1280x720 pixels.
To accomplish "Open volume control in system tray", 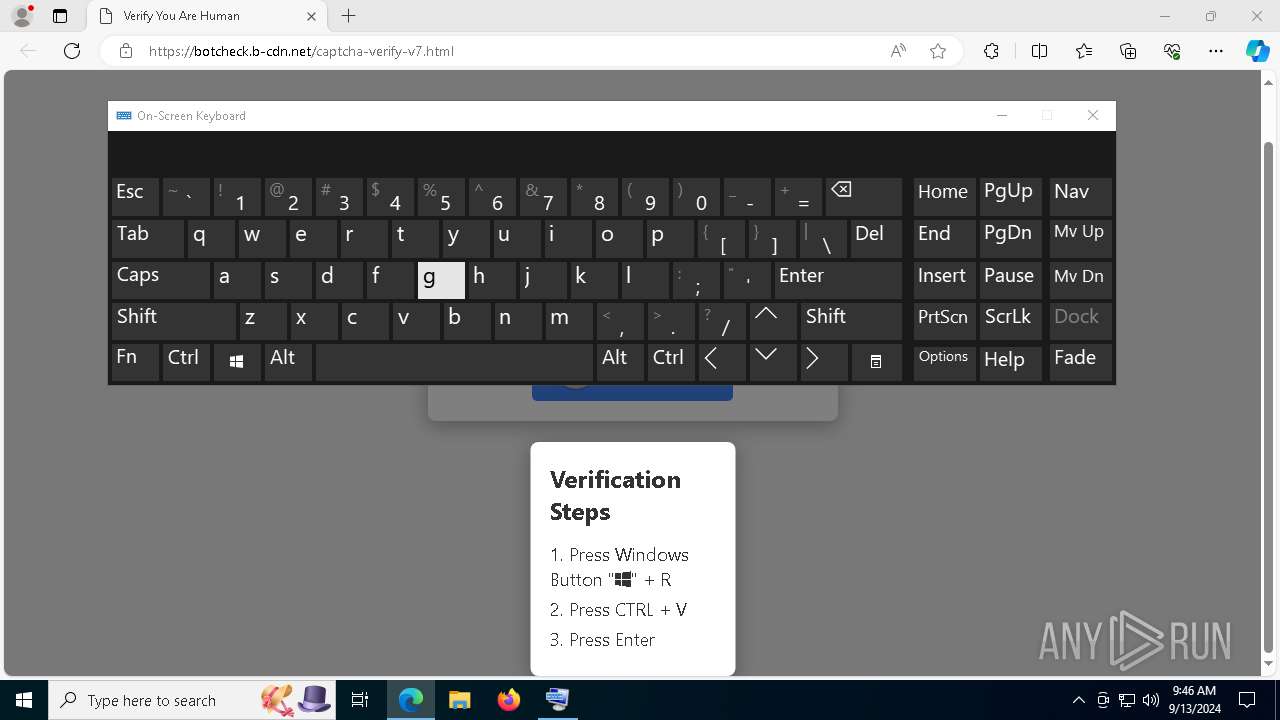I will (x=1150, y=700).
